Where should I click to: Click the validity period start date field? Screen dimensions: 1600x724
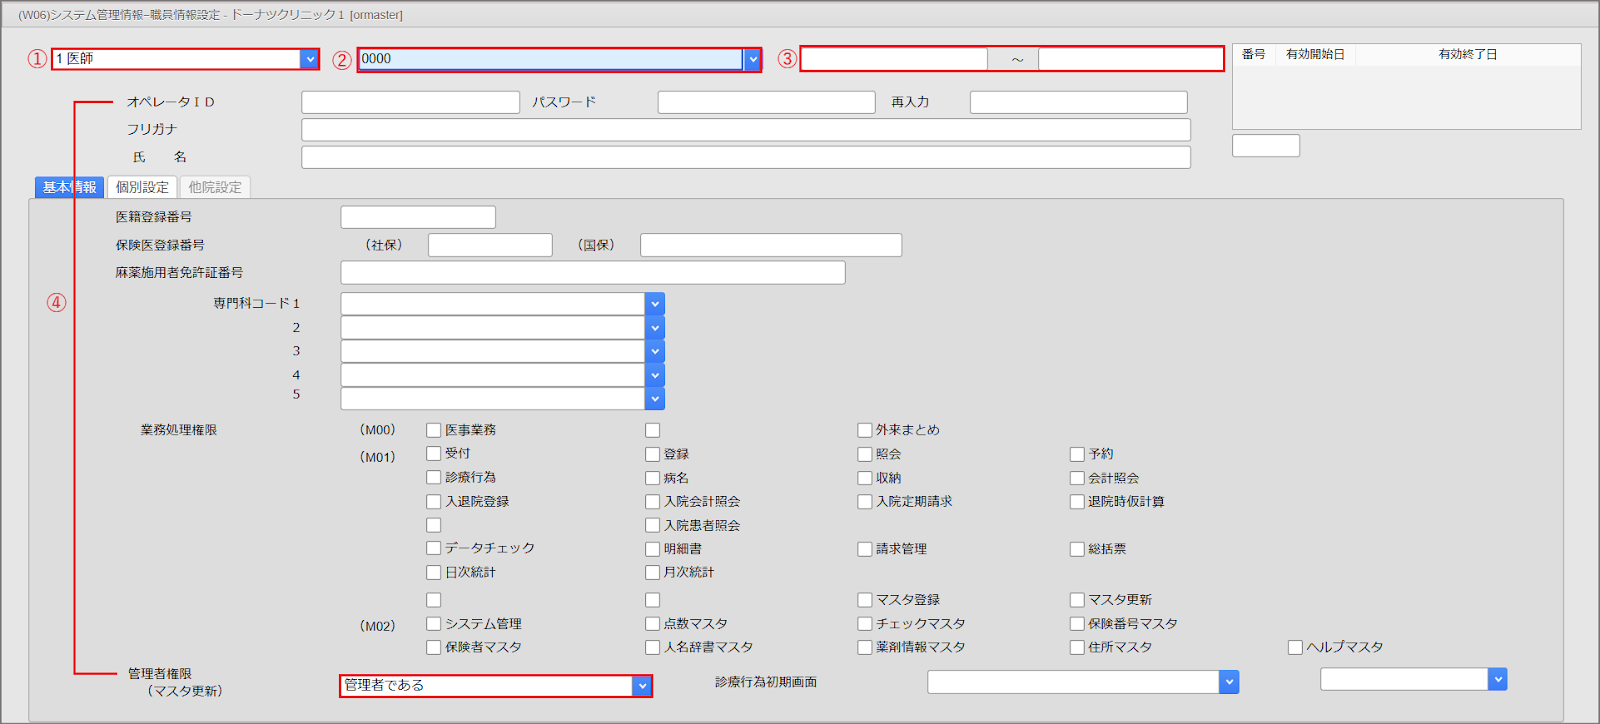pyautogui.click(x=894, y=59)
